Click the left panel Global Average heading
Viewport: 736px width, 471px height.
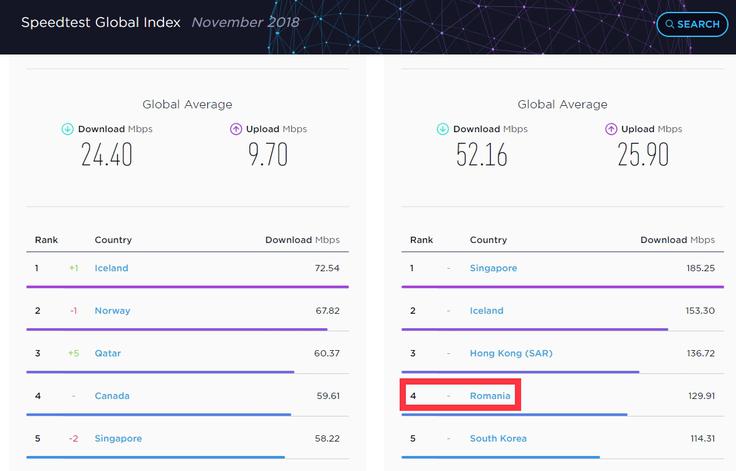click(187, 104)
